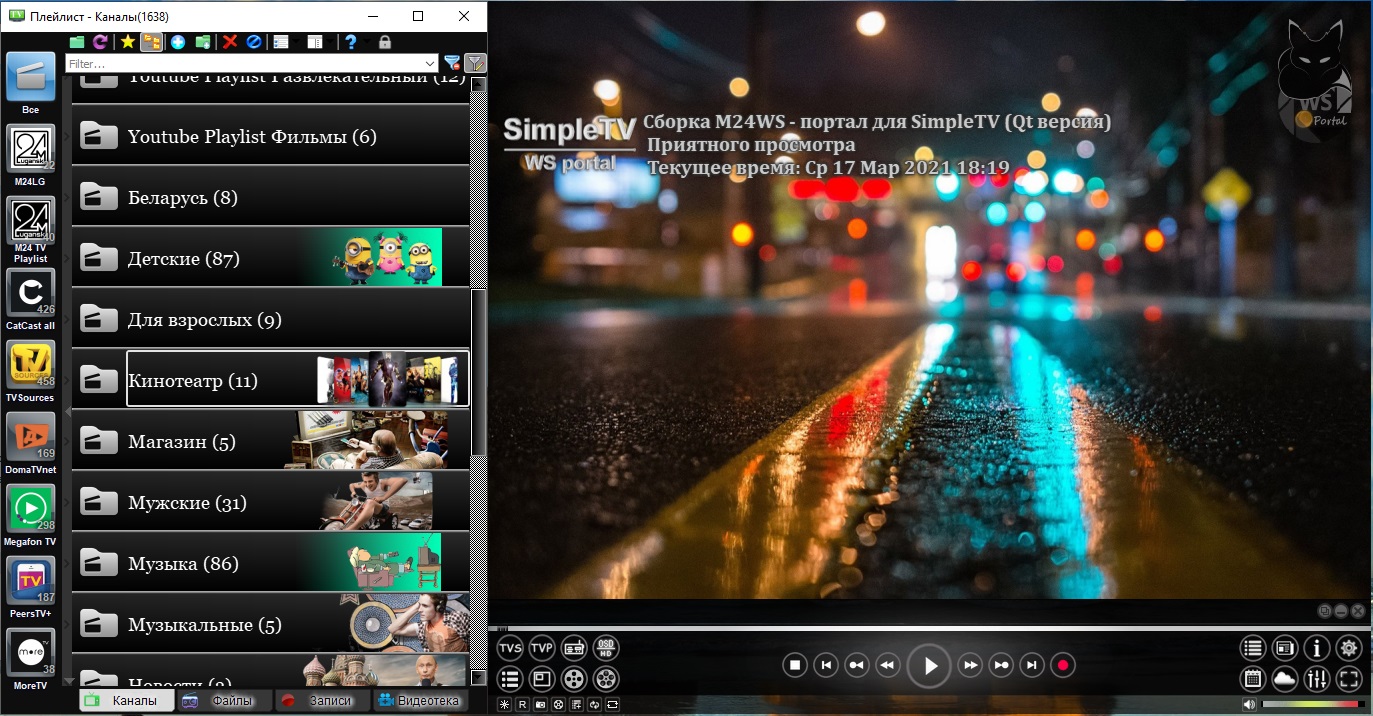Click the red X delete icon

tap(230, 42)
